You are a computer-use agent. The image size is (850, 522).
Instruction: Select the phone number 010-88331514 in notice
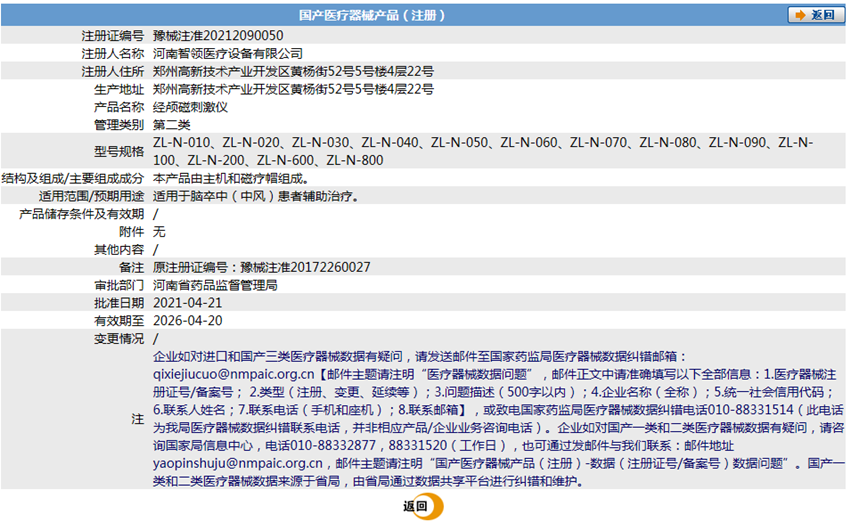(x=751, y=410)
